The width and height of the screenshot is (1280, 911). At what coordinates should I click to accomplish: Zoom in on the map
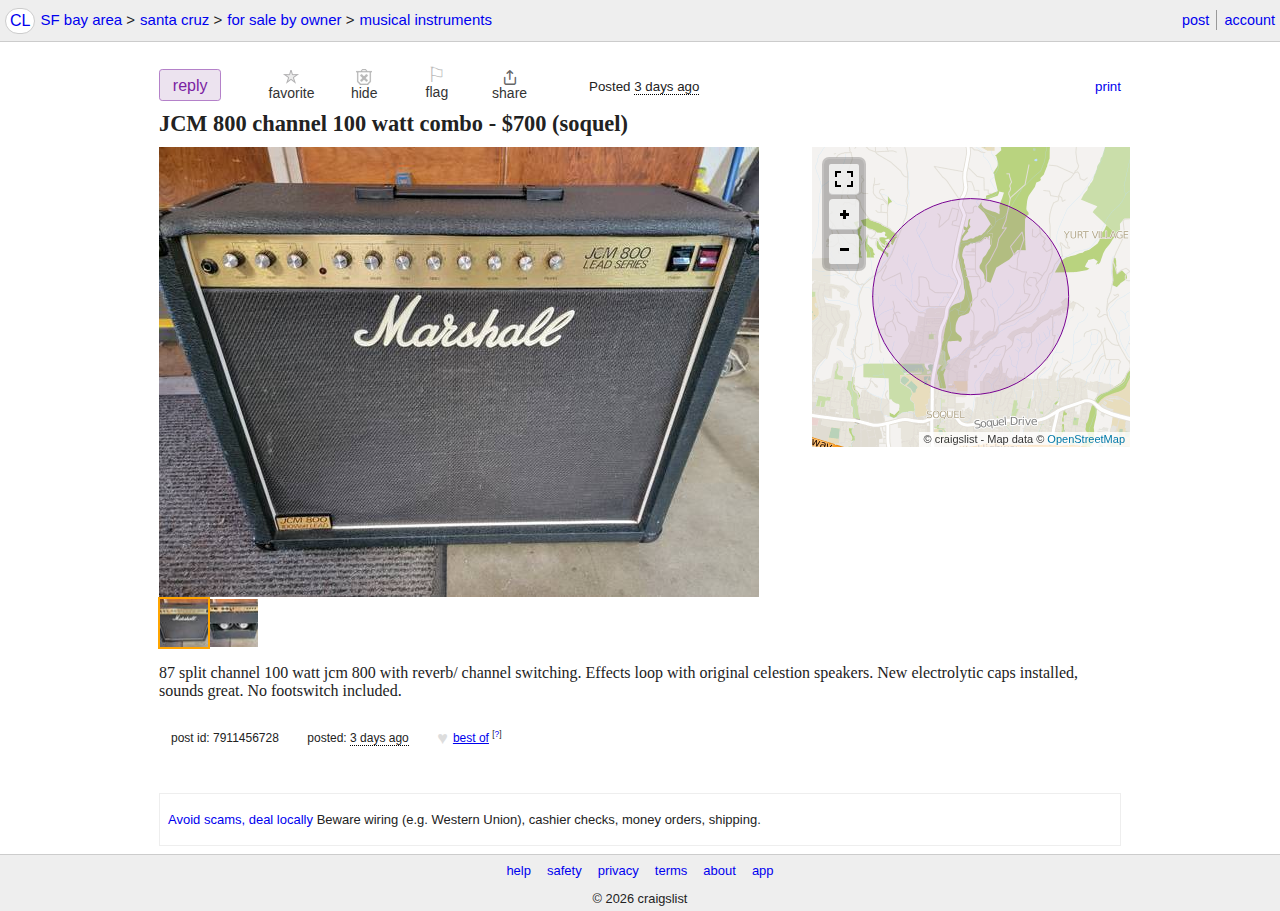(x=844, y=214)
